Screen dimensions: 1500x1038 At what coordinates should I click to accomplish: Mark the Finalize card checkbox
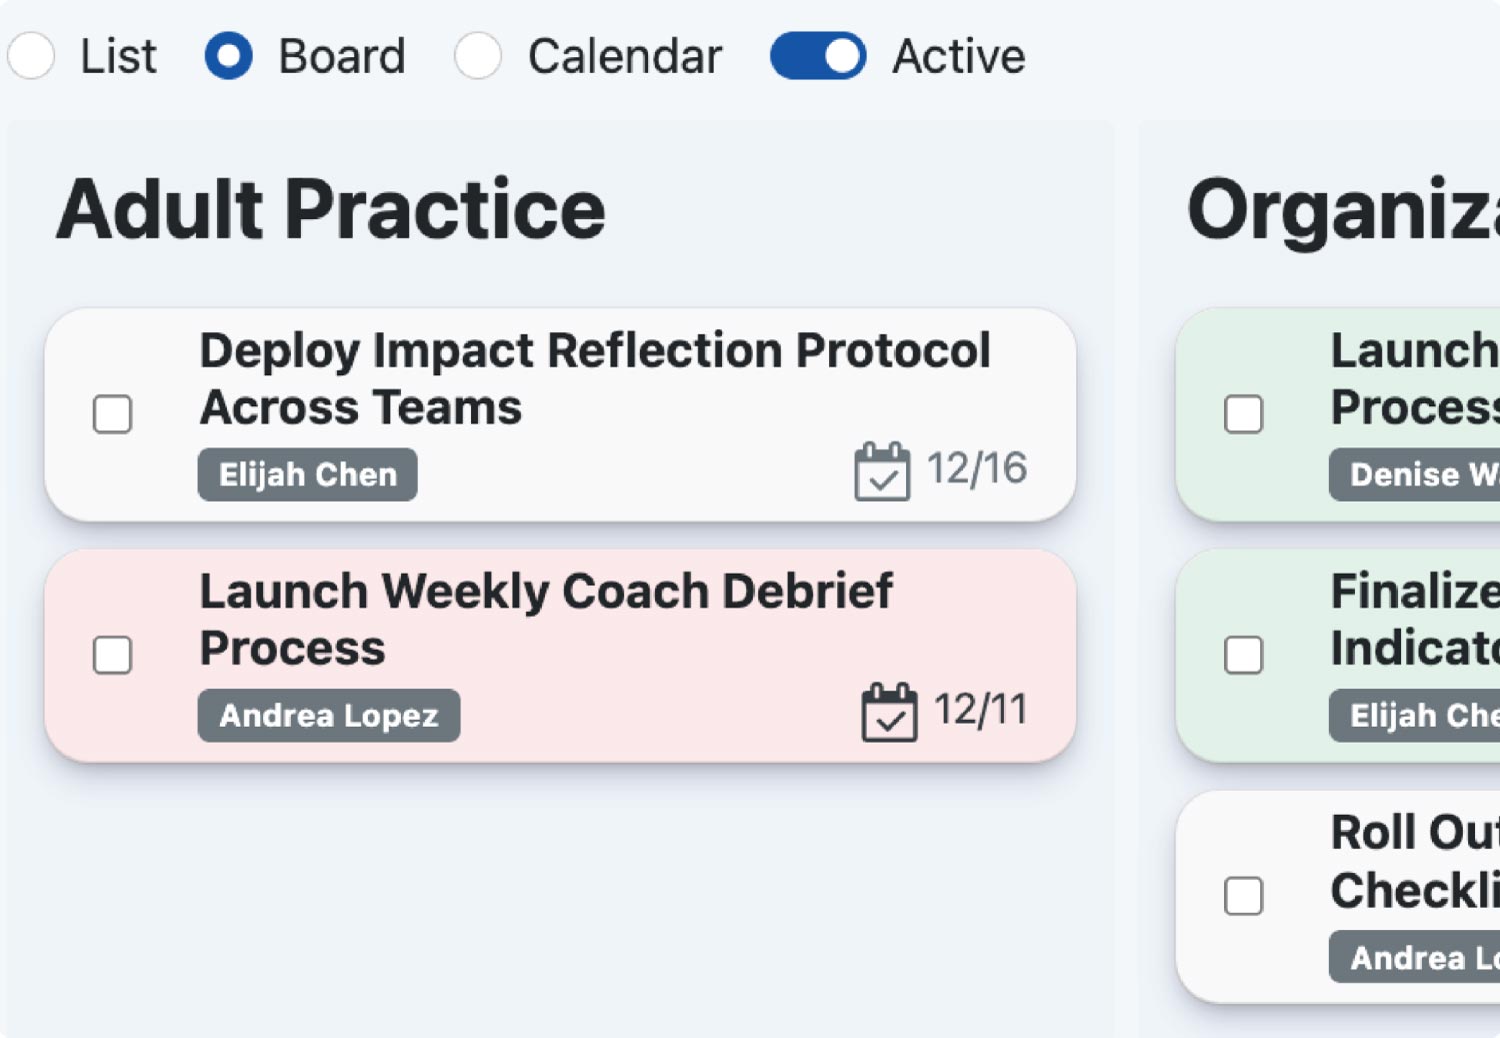click(1243, 656)
